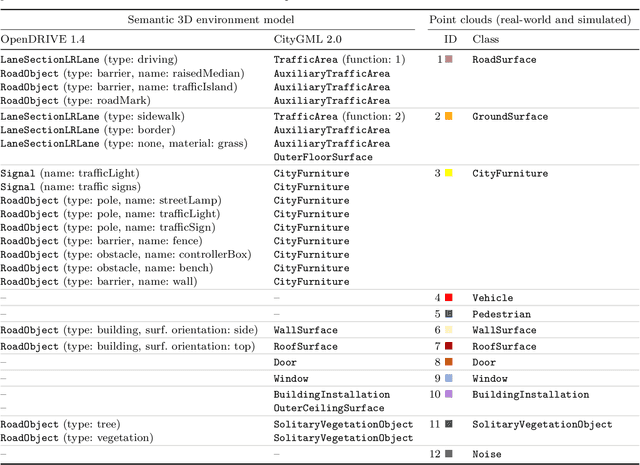The height and width of the screenshot is (465, 640).
Task: Click the CityGML 2.0 column heading
Action: point(307,39)
